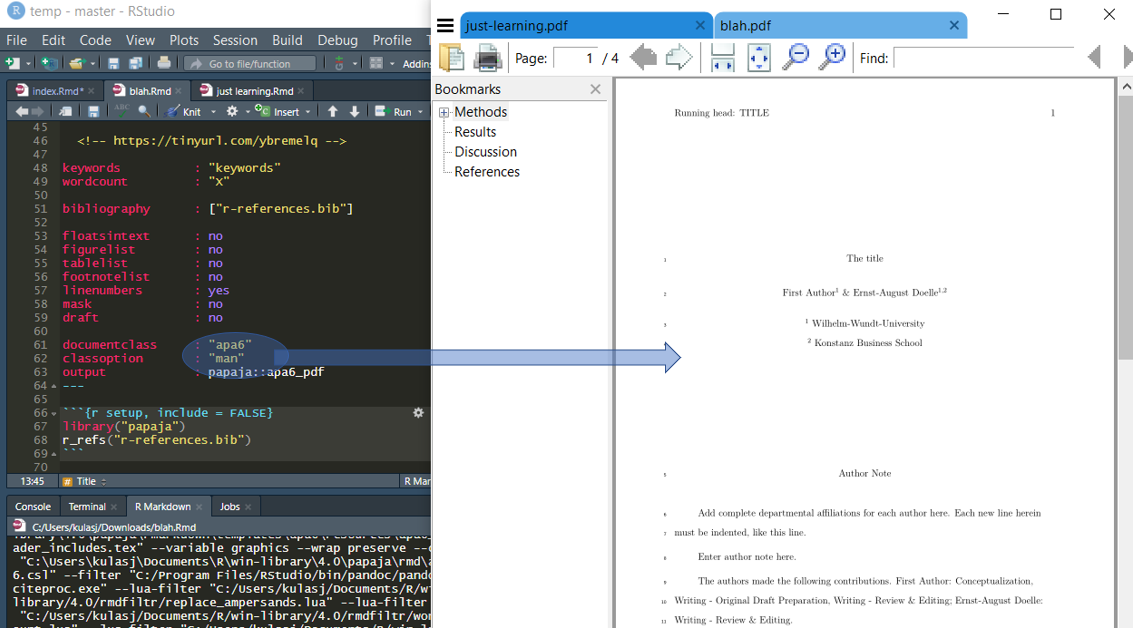Screen dimensions: 1134x628
Task: Close the blah.Rmd editor tab
Action: pos(179,91)
